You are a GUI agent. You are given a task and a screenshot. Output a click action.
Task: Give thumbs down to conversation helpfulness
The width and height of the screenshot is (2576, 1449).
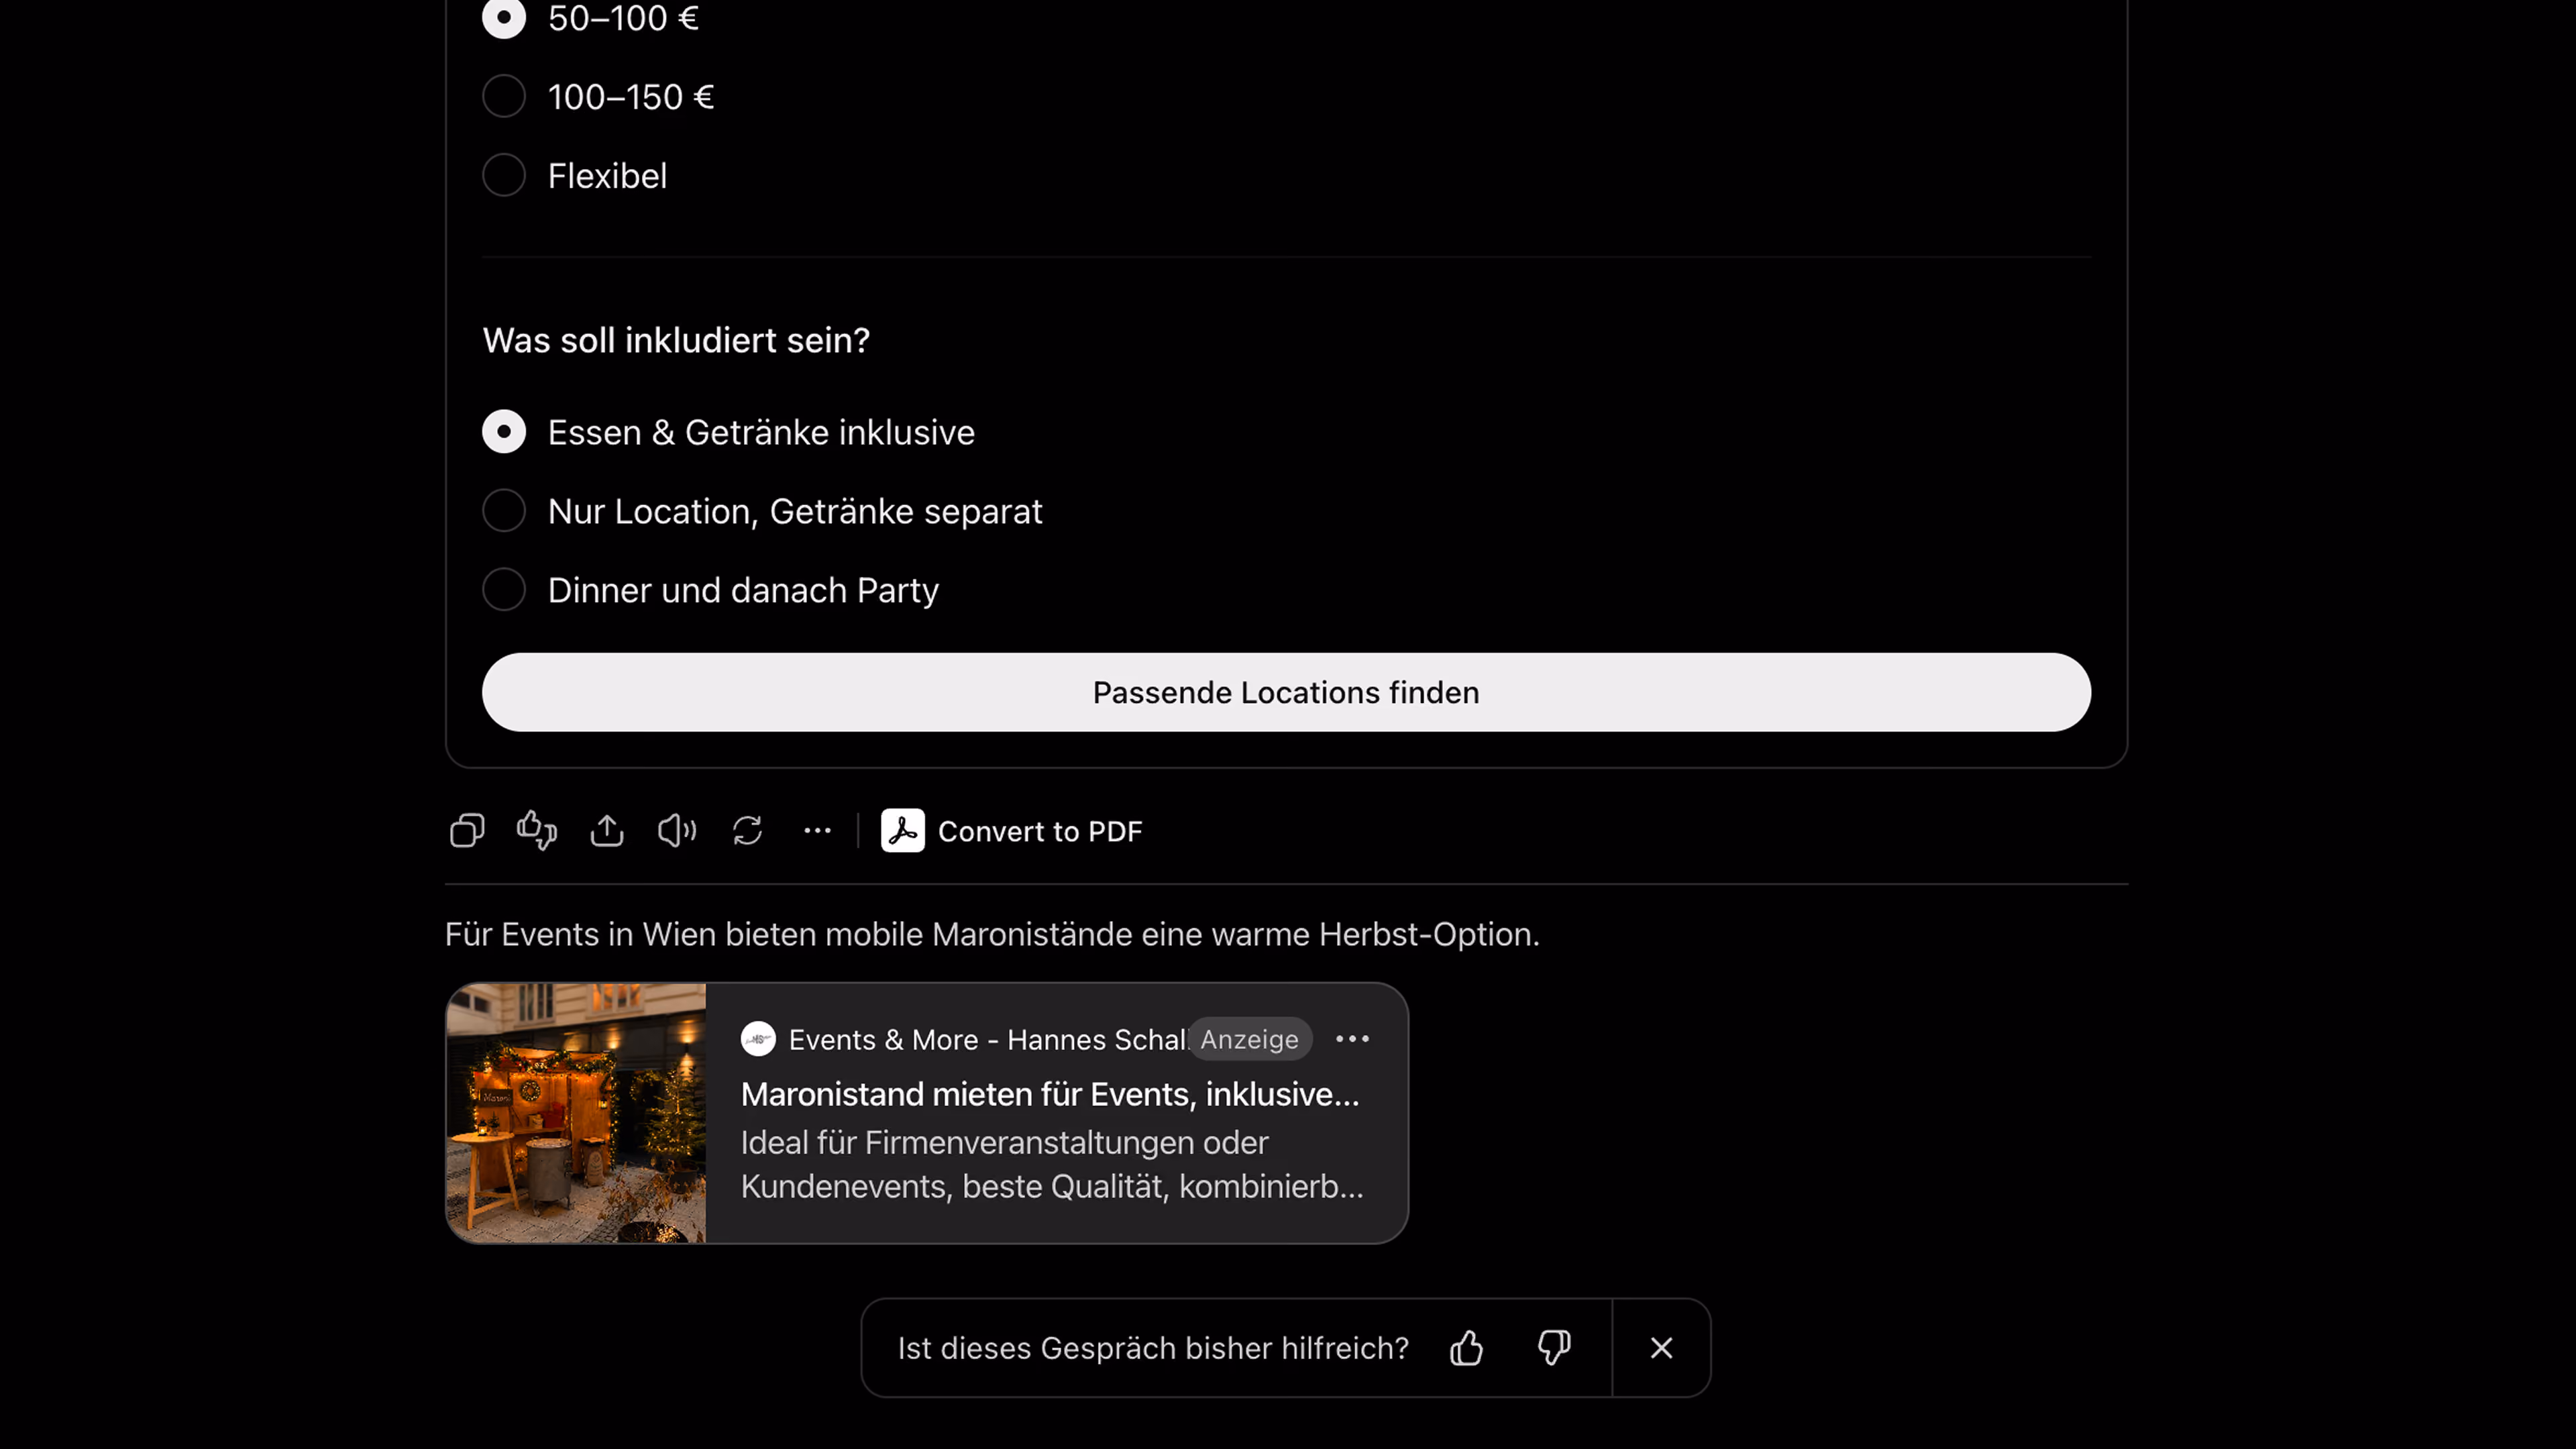tap(1554, 1348)
